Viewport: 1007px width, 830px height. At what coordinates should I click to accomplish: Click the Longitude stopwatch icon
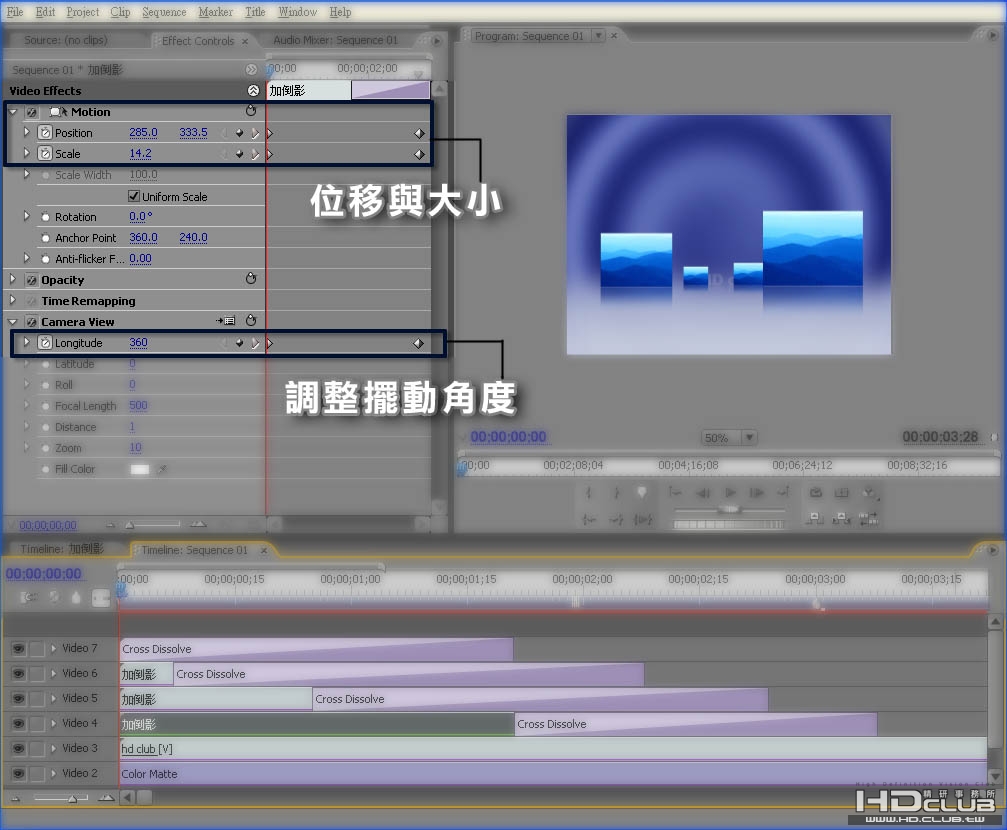[x=45, y=343]
